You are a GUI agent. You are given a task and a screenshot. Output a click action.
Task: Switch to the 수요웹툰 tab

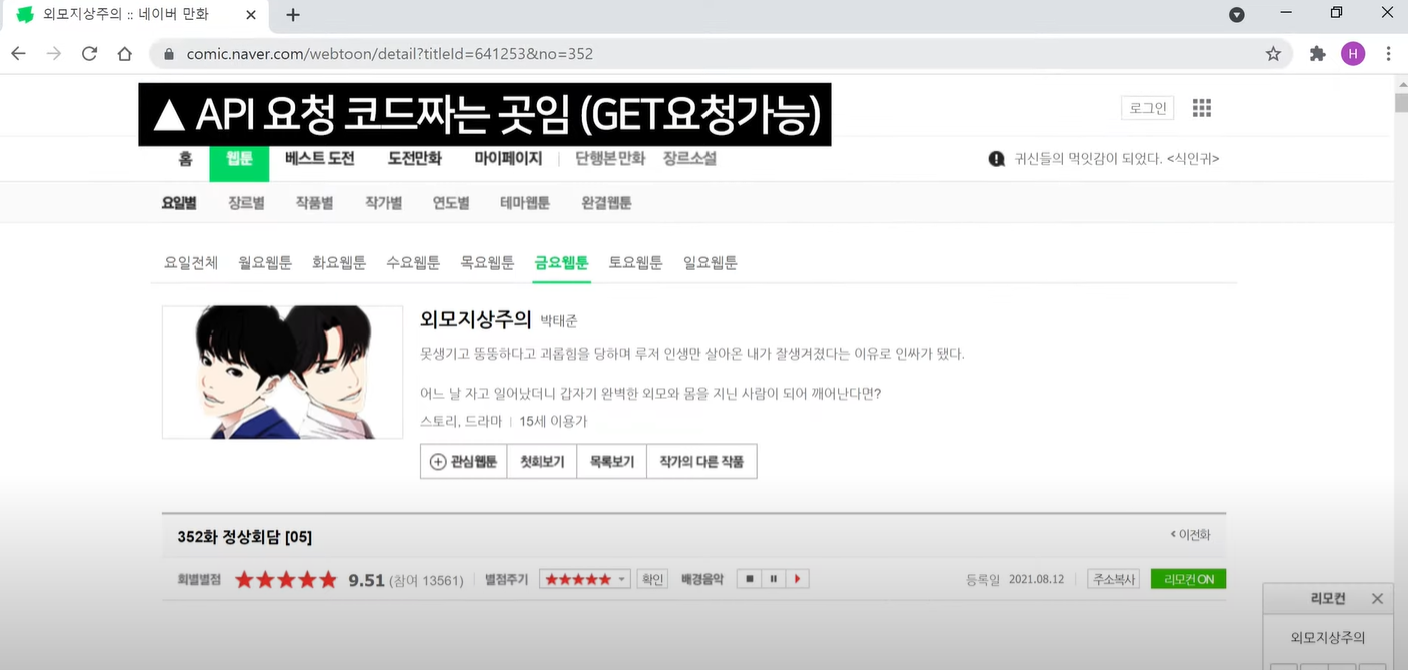(413, 263)
